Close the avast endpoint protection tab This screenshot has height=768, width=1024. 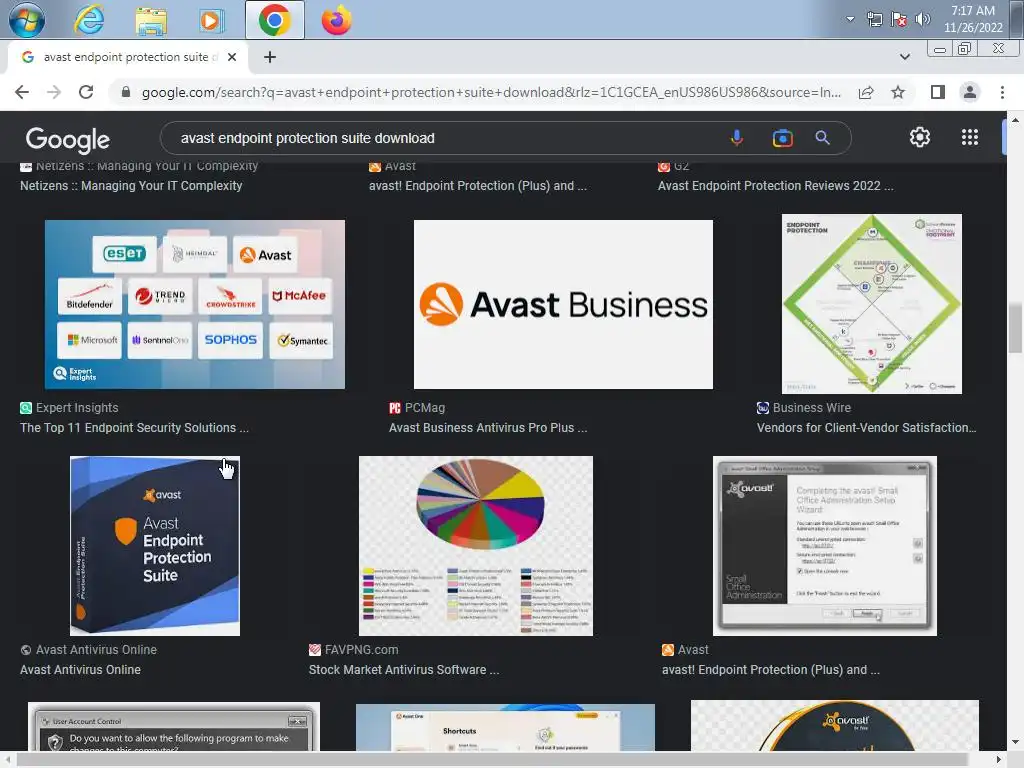pyautogui.click(x=232, y=57)
